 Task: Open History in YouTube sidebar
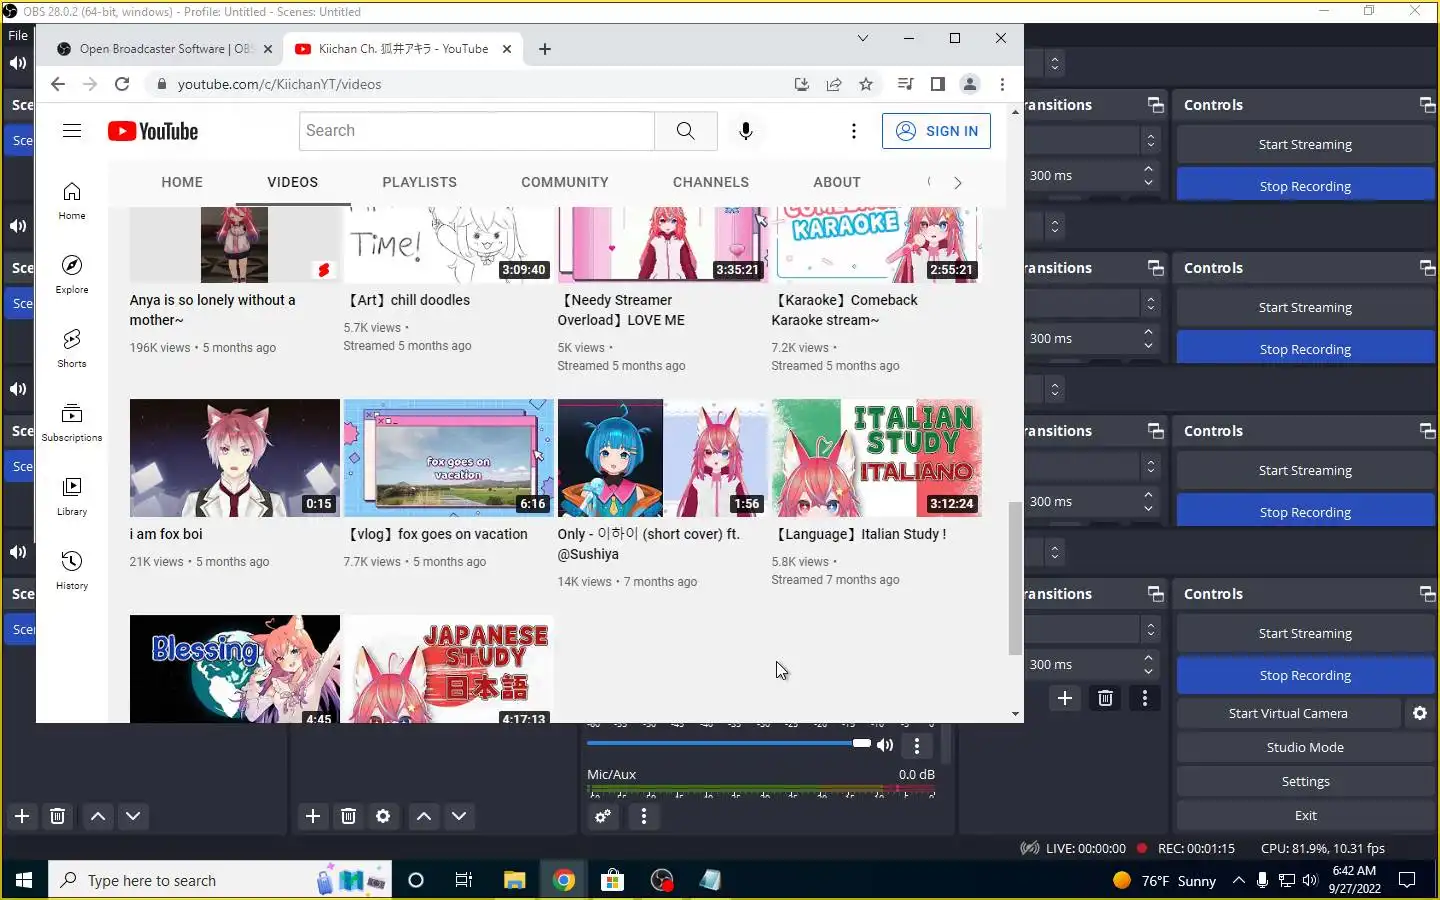click(72, 570)
